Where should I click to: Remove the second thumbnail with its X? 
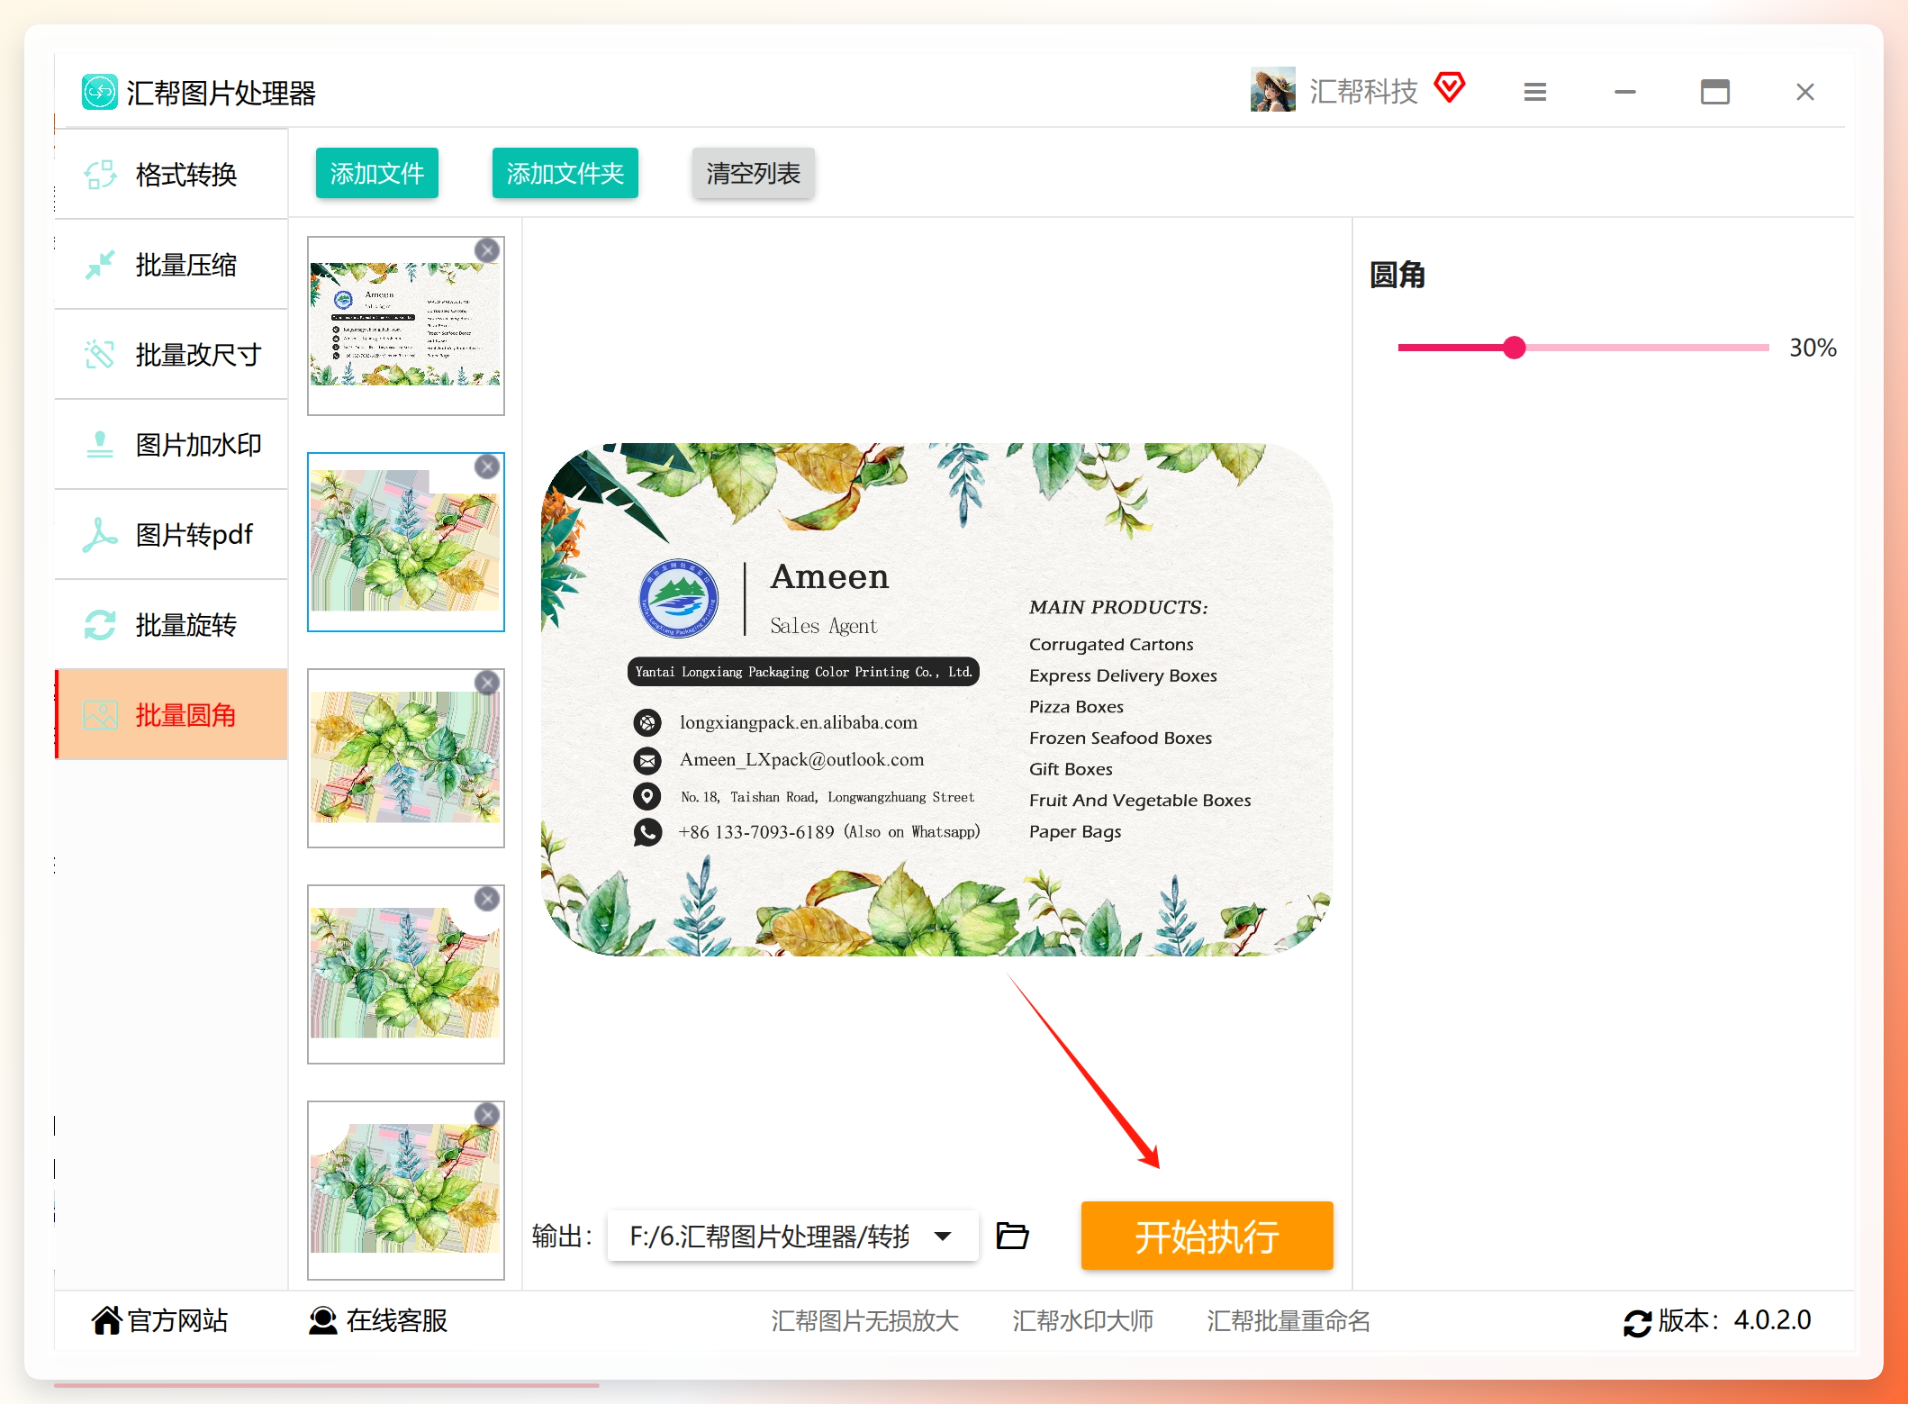click(x=487, y=466)
